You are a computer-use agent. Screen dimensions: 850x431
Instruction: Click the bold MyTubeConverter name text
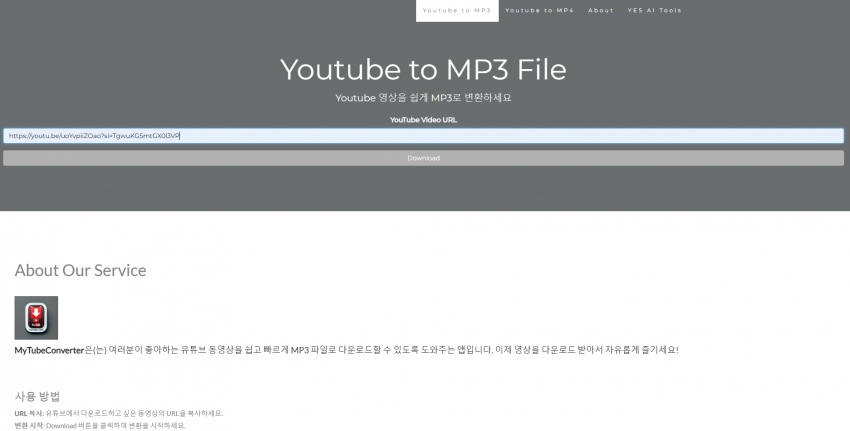[x=49, y=350]
